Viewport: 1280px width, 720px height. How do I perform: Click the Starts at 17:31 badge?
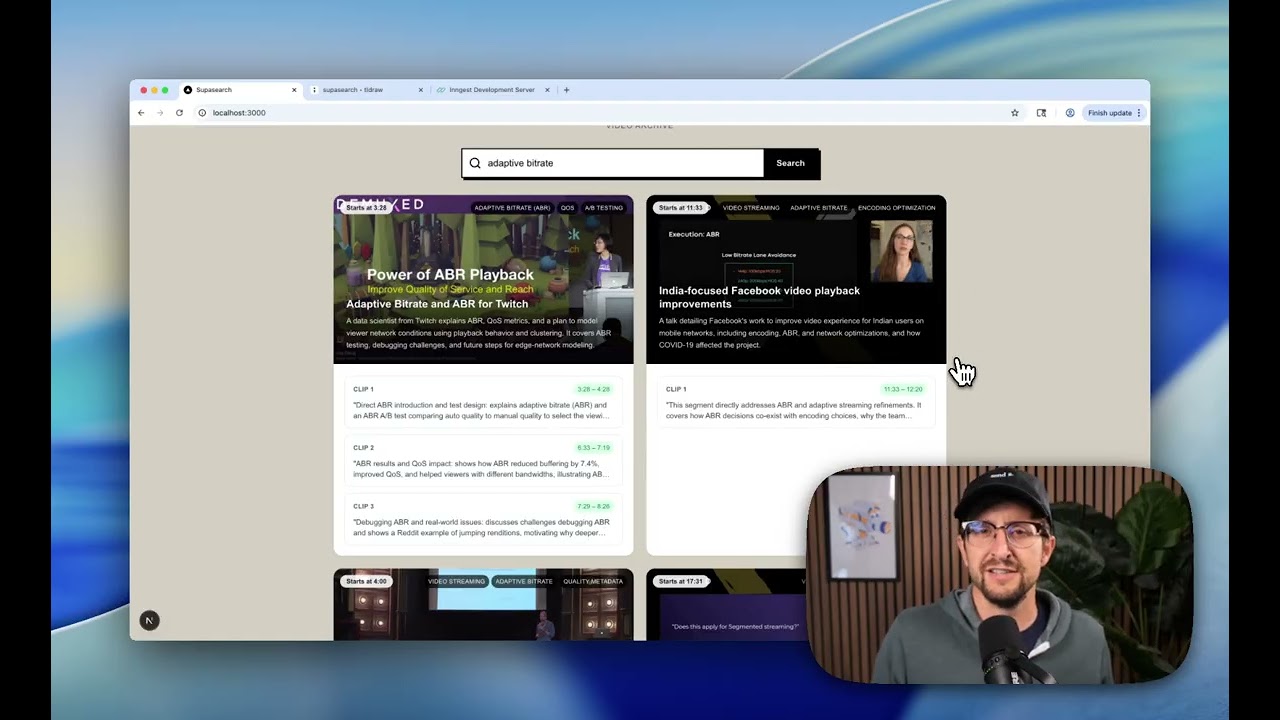681,581
